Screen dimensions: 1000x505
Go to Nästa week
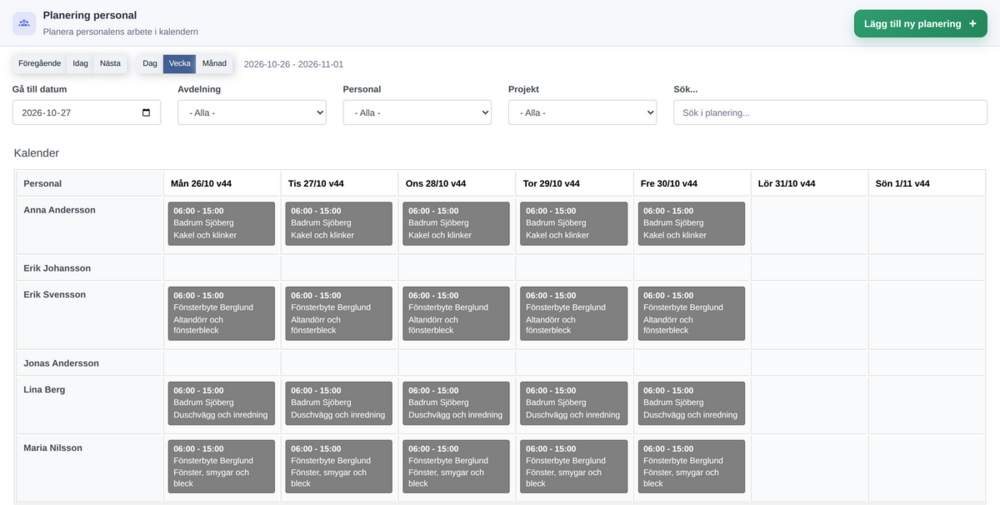pyautogui.click(x=110, y=64)
